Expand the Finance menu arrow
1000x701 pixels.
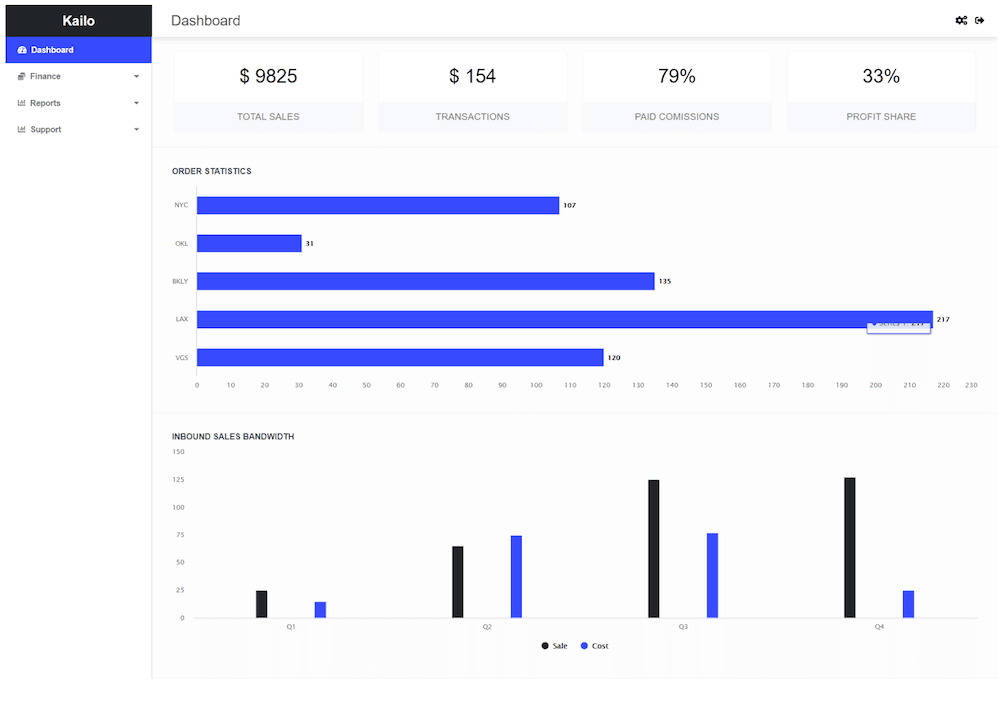point(136,77)
